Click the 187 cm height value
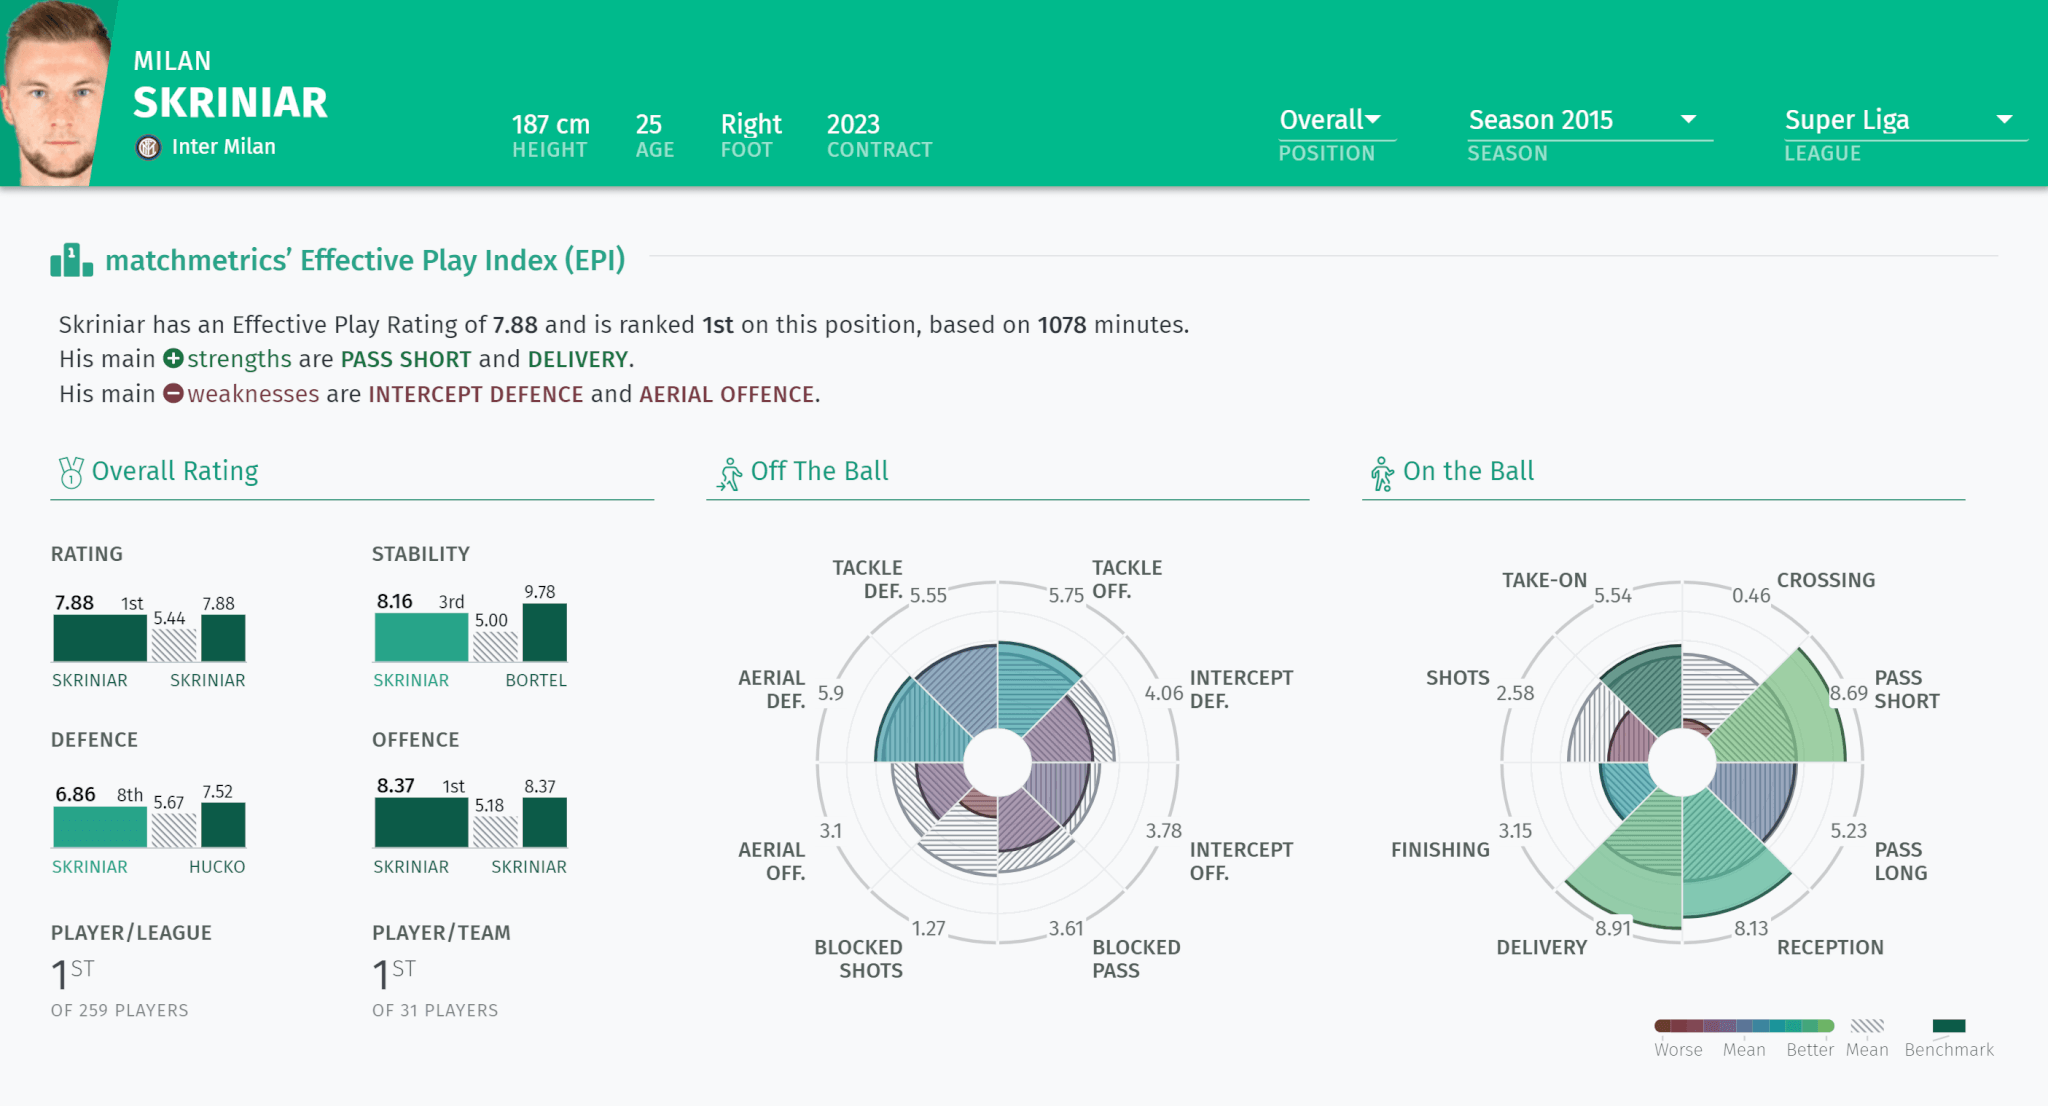 tap(551, 124)
